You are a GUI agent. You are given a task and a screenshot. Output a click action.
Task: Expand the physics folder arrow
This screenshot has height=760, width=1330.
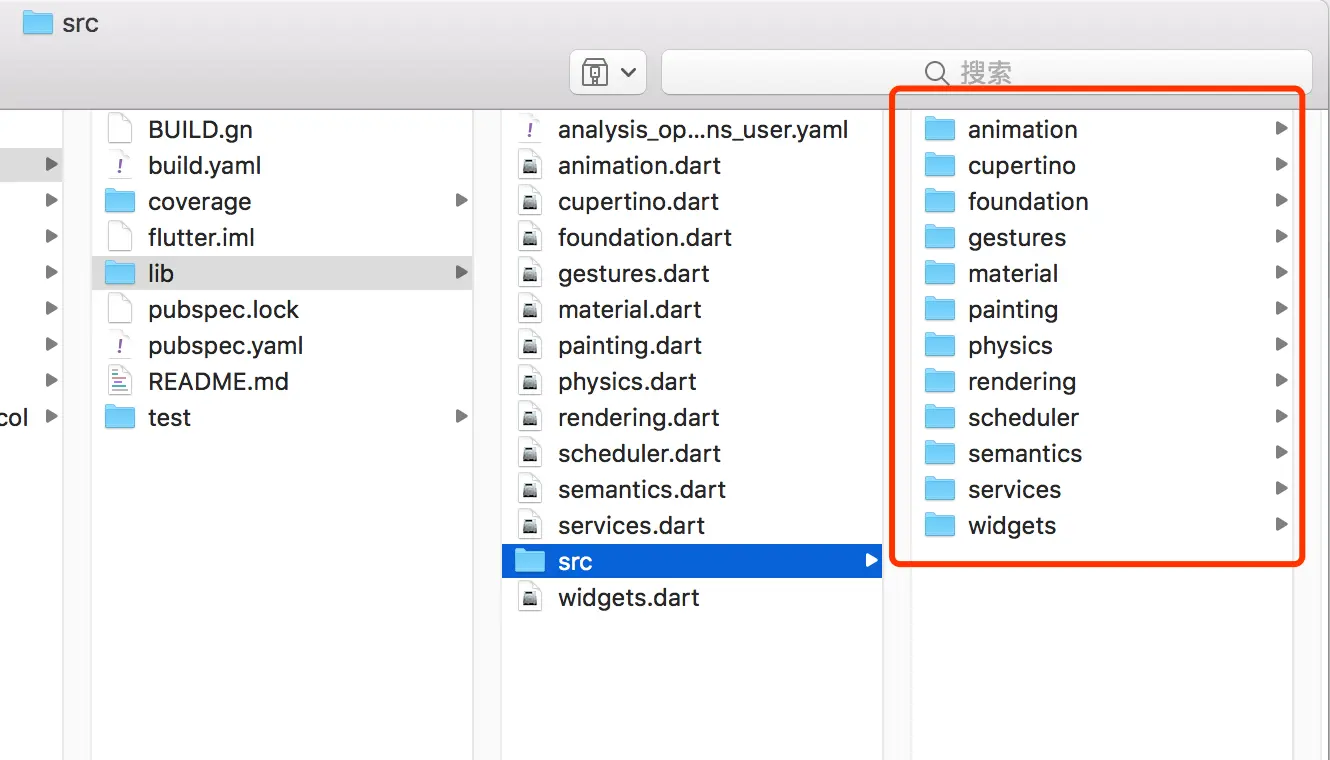tap(1281, 344)
